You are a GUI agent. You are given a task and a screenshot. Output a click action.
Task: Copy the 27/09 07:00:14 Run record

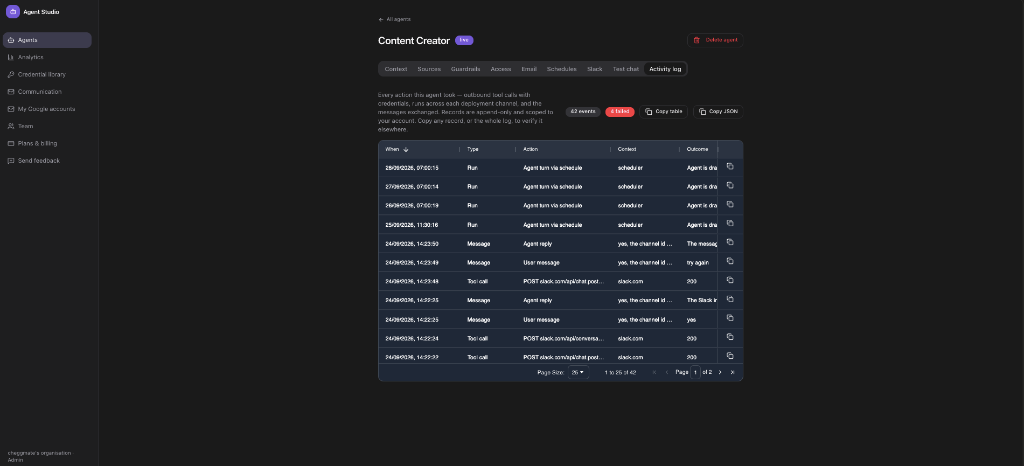click(730, 185)
